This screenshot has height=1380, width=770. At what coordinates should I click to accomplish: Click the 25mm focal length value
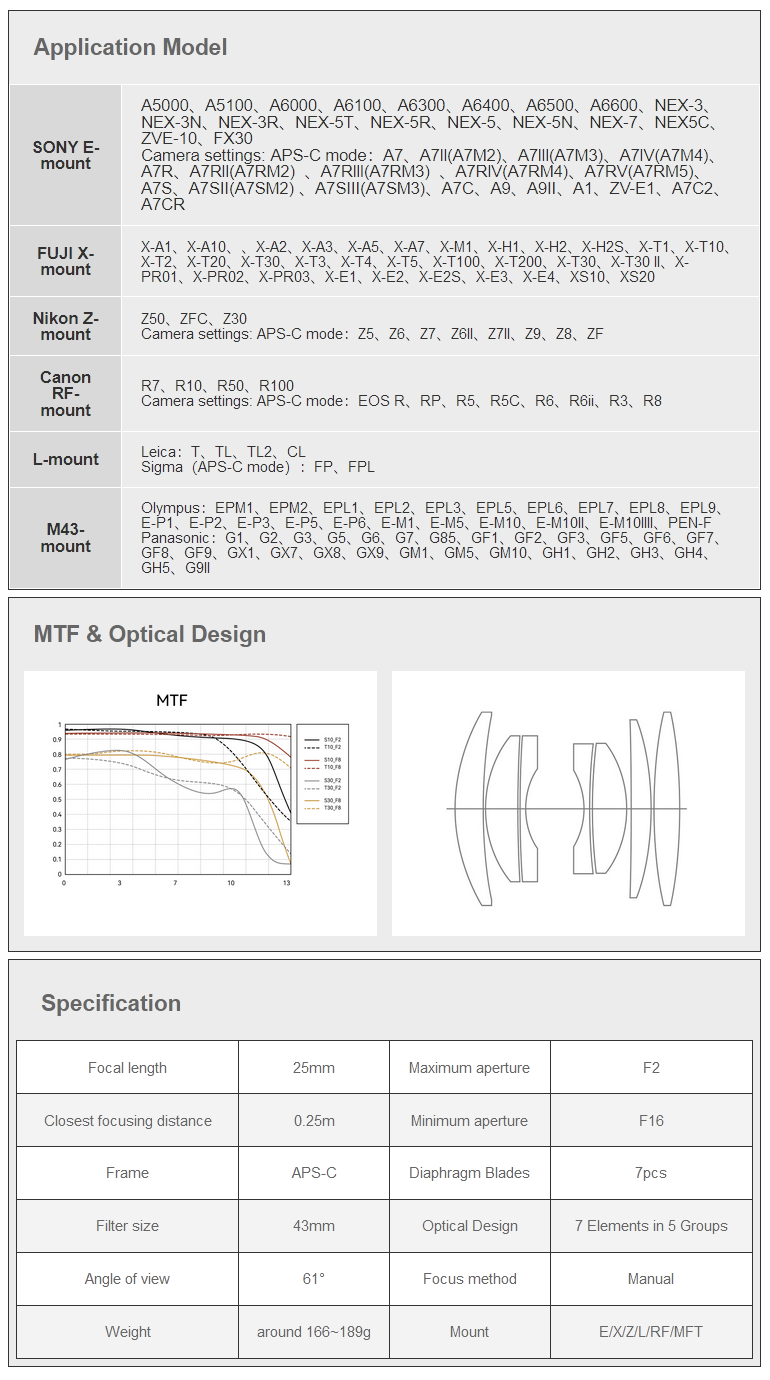[314, 1068]
